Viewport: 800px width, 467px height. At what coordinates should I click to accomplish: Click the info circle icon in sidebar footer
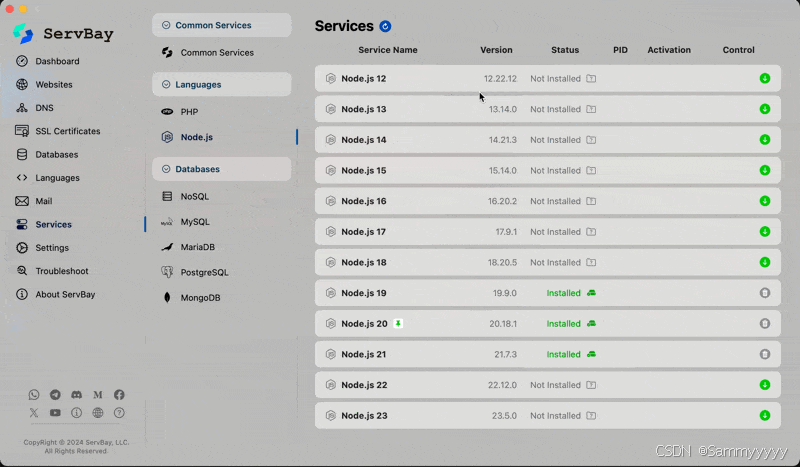(x=77, y=412)
